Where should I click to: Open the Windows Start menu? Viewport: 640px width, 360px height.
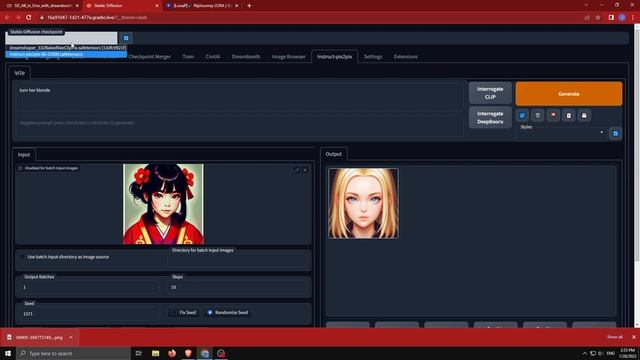tap(8, 353)
